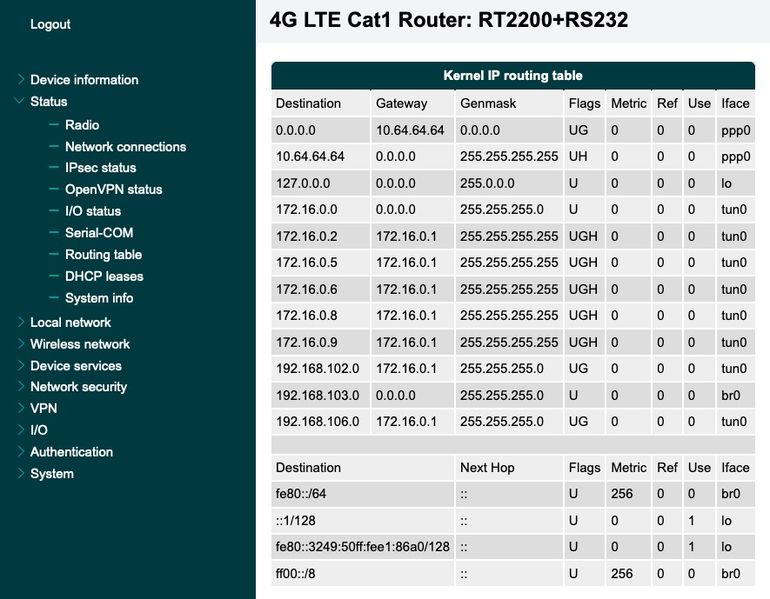Expand the Authentication chevron
This screenshot has width=770, height=599.
tap(21, 451)
